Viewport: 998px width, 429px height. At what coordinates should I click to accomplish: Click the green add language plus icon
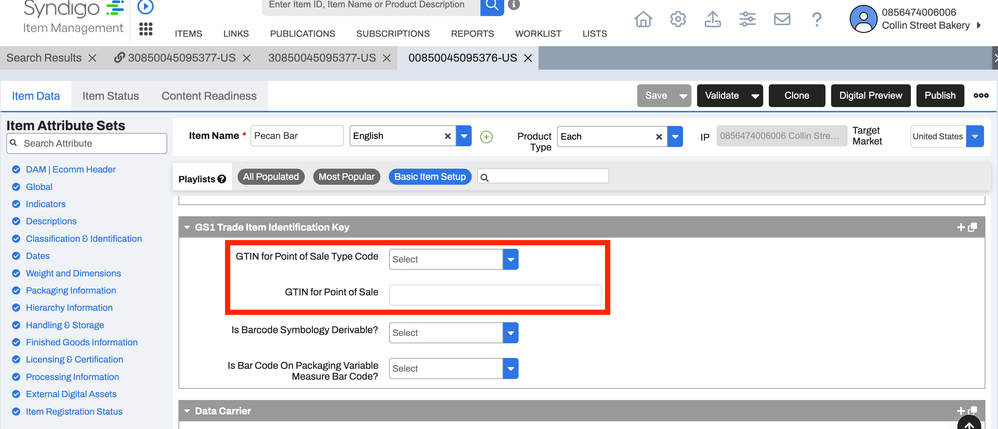(486, 137)
